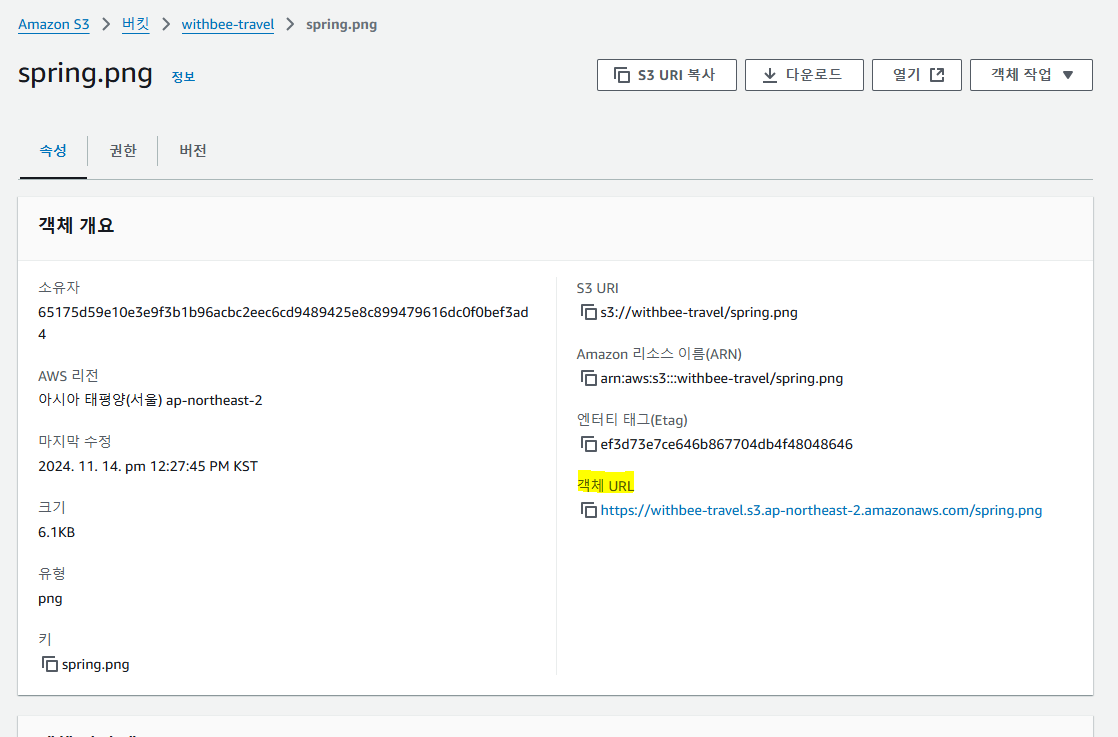This screenshot has width=1118, height=737.
Task: Switch to the 버전 tab
Action: click(193, 150)
